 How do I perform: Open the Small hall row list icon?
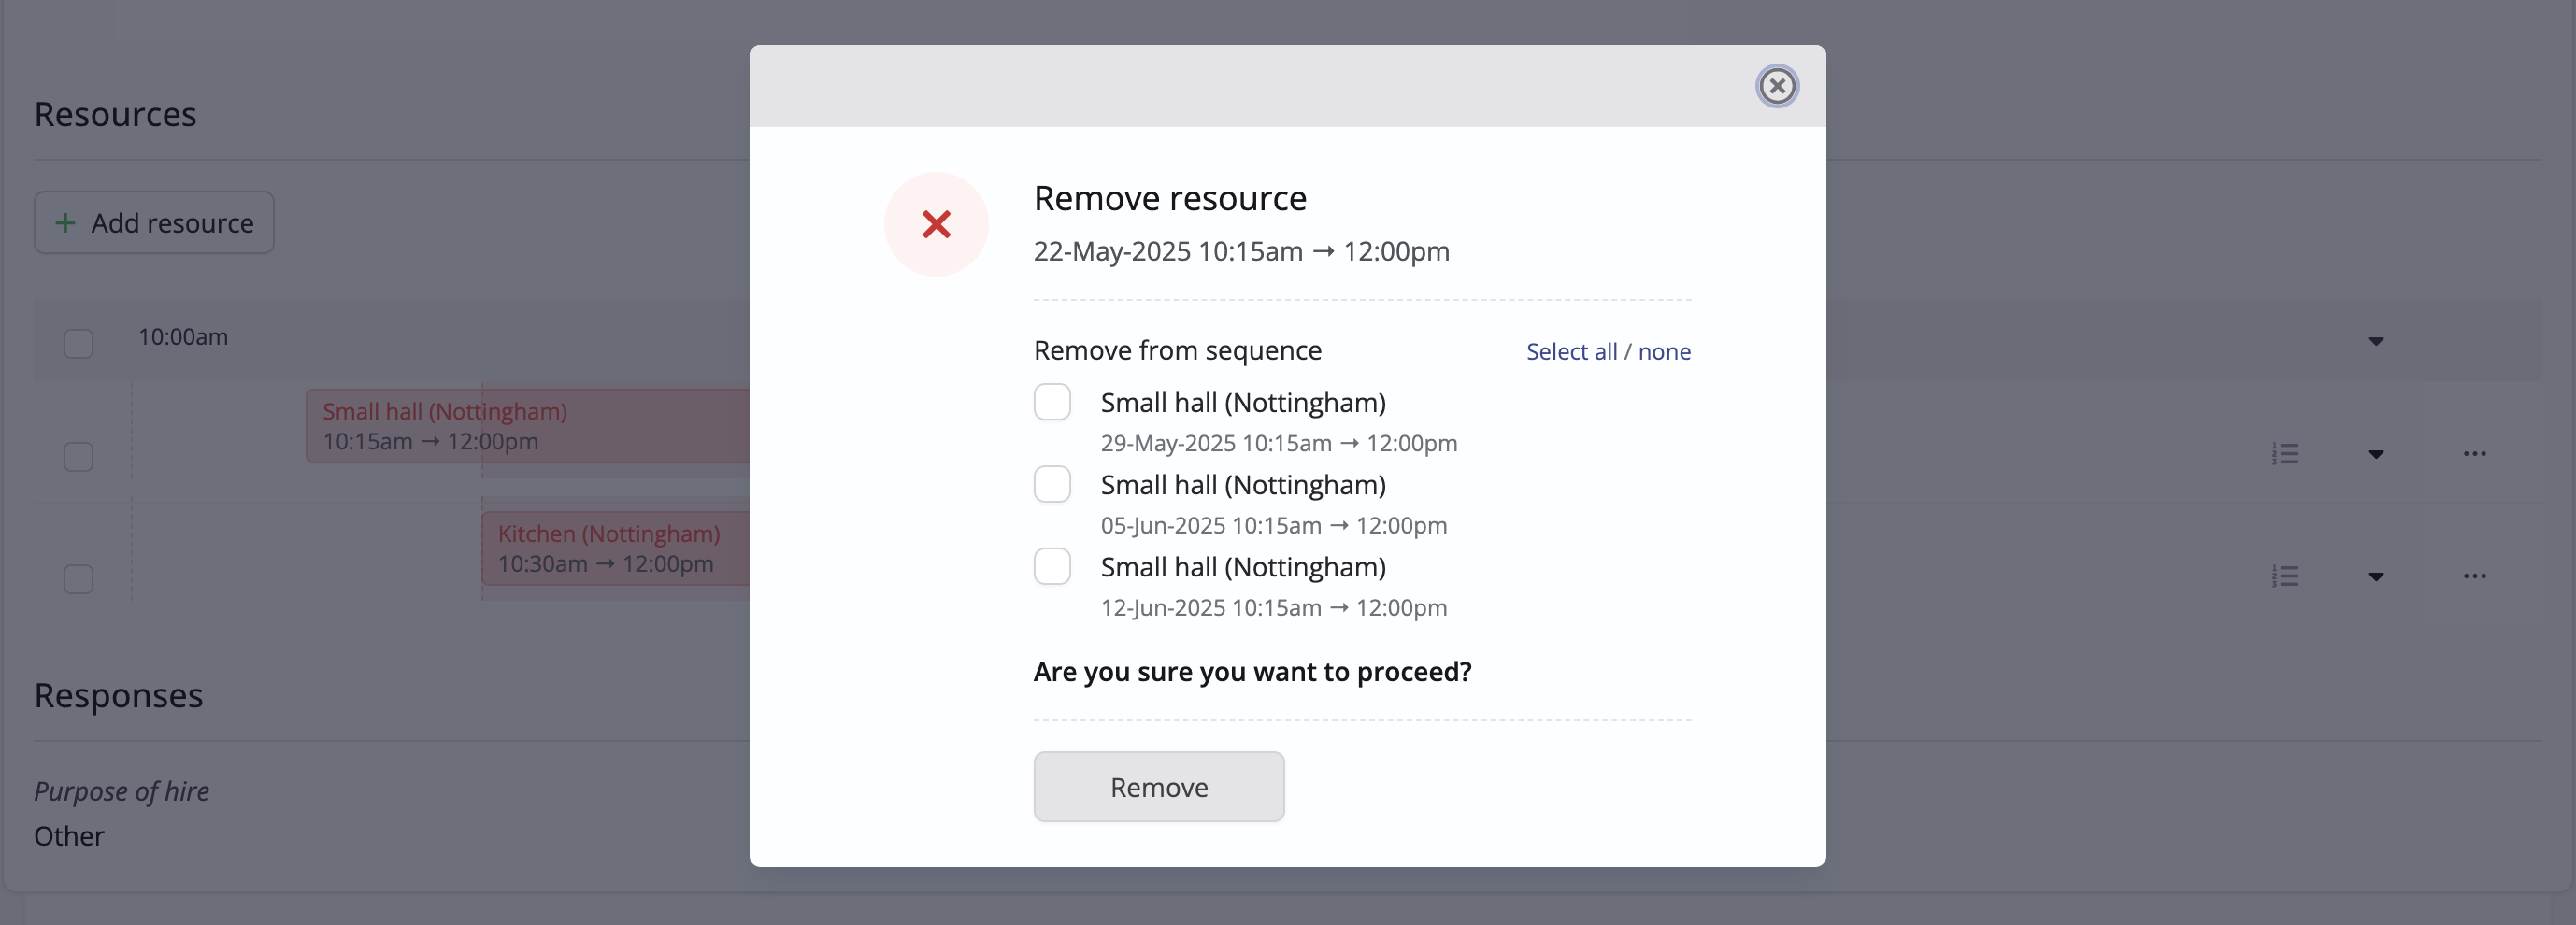tap(2284, 454)
